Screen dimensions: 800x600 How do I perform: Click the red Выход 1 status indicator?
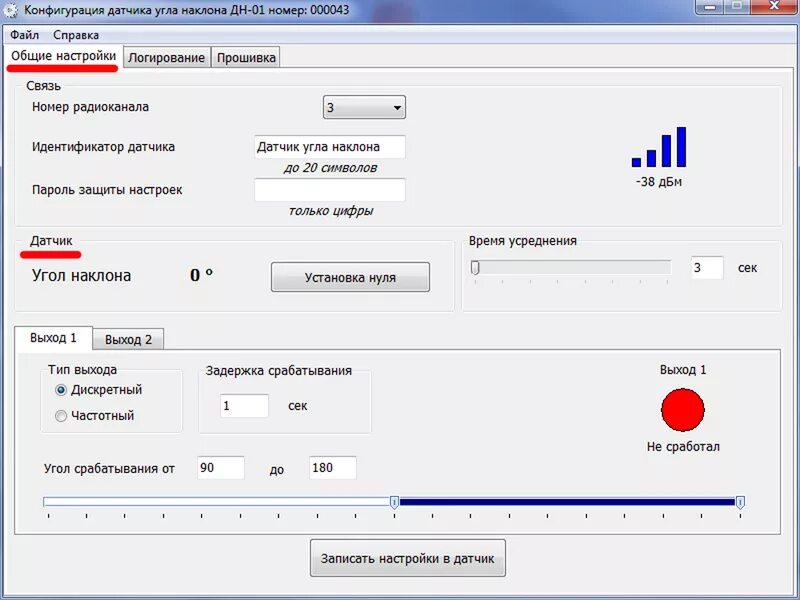click(x=683, y=410)
